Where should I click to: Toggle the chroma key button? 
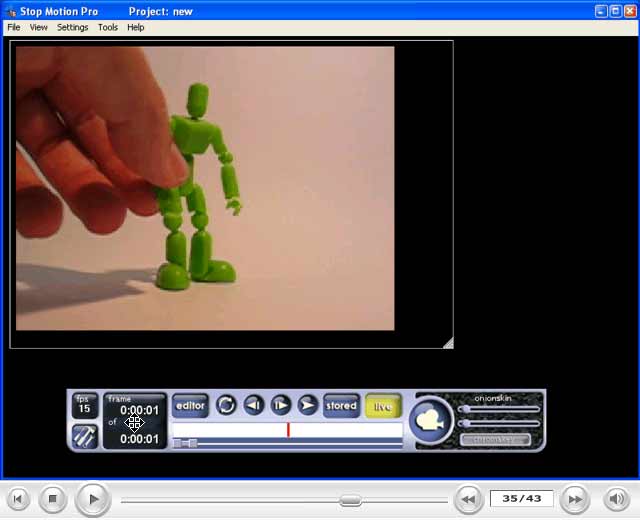point(496,439)
